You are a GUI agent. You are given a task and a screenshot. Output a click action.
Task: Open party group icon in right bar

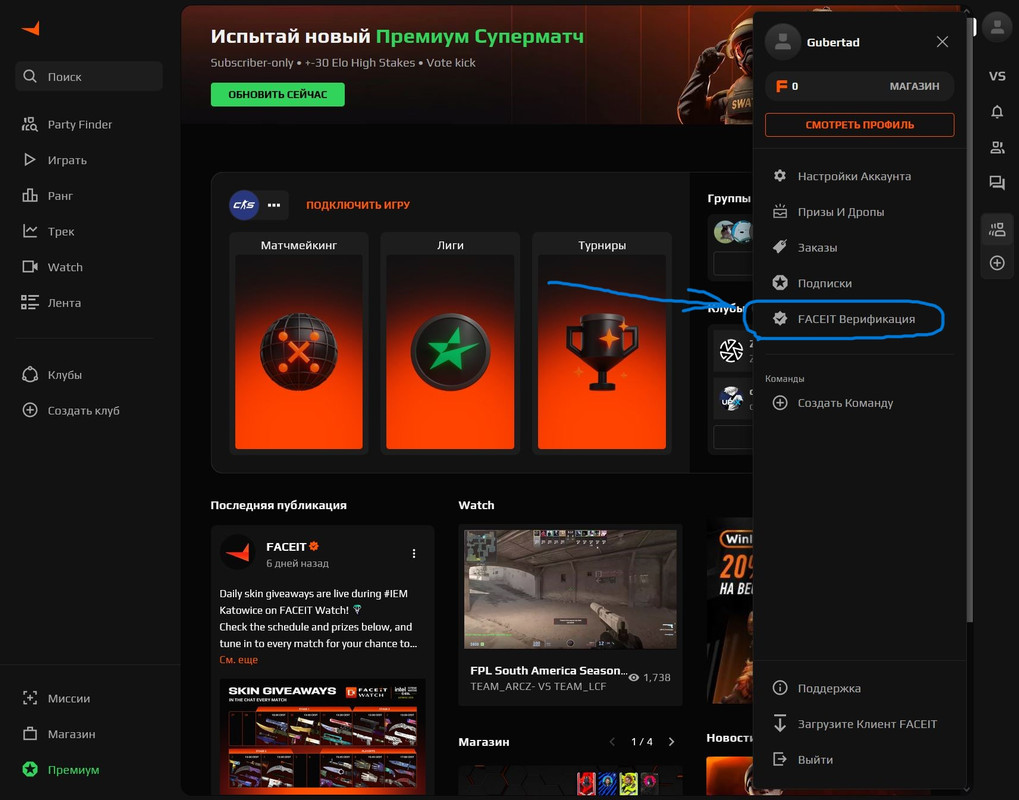[997, 229]
